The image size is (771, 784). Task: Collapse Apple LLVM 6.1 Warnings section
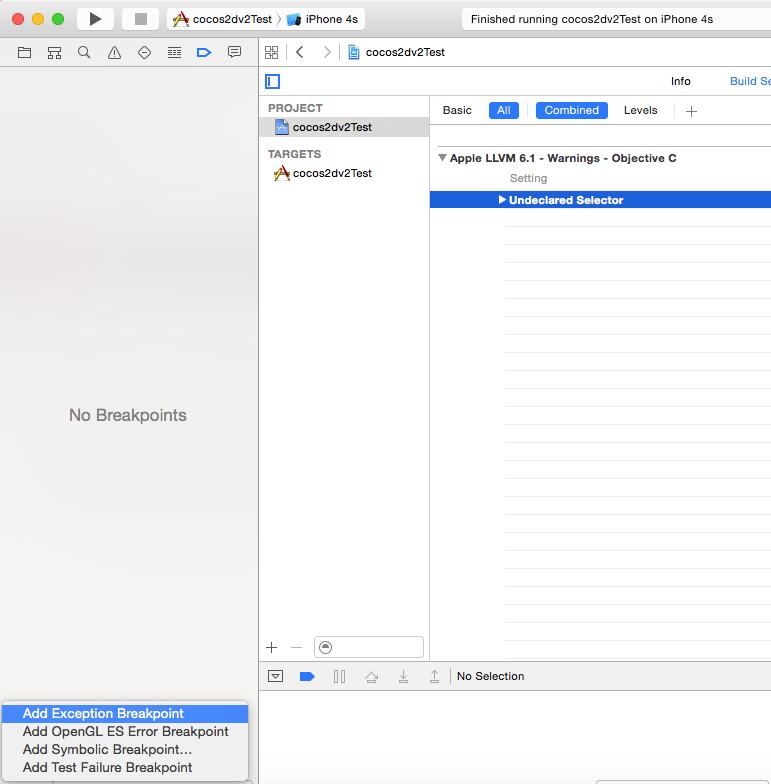[442, 158]
